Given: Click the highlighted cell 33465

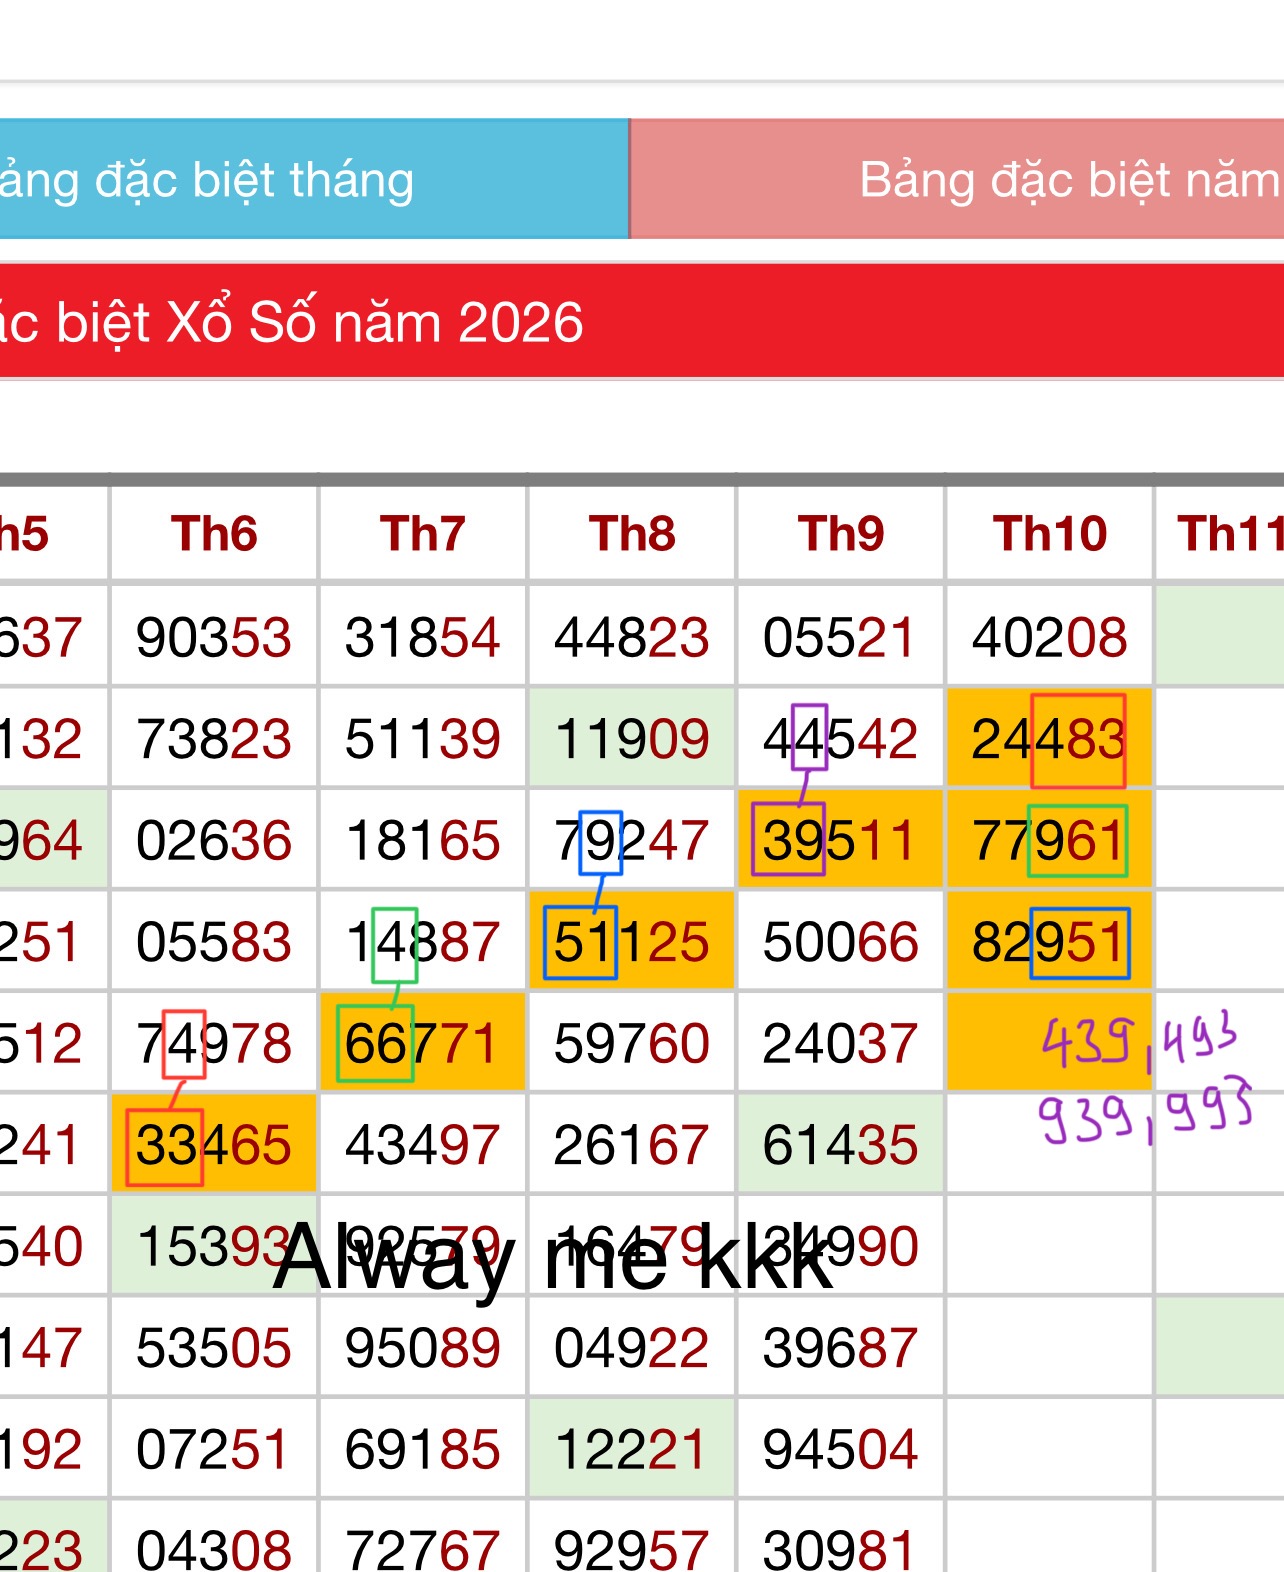Looking at the screenshot, I should tap(214, 1144).
